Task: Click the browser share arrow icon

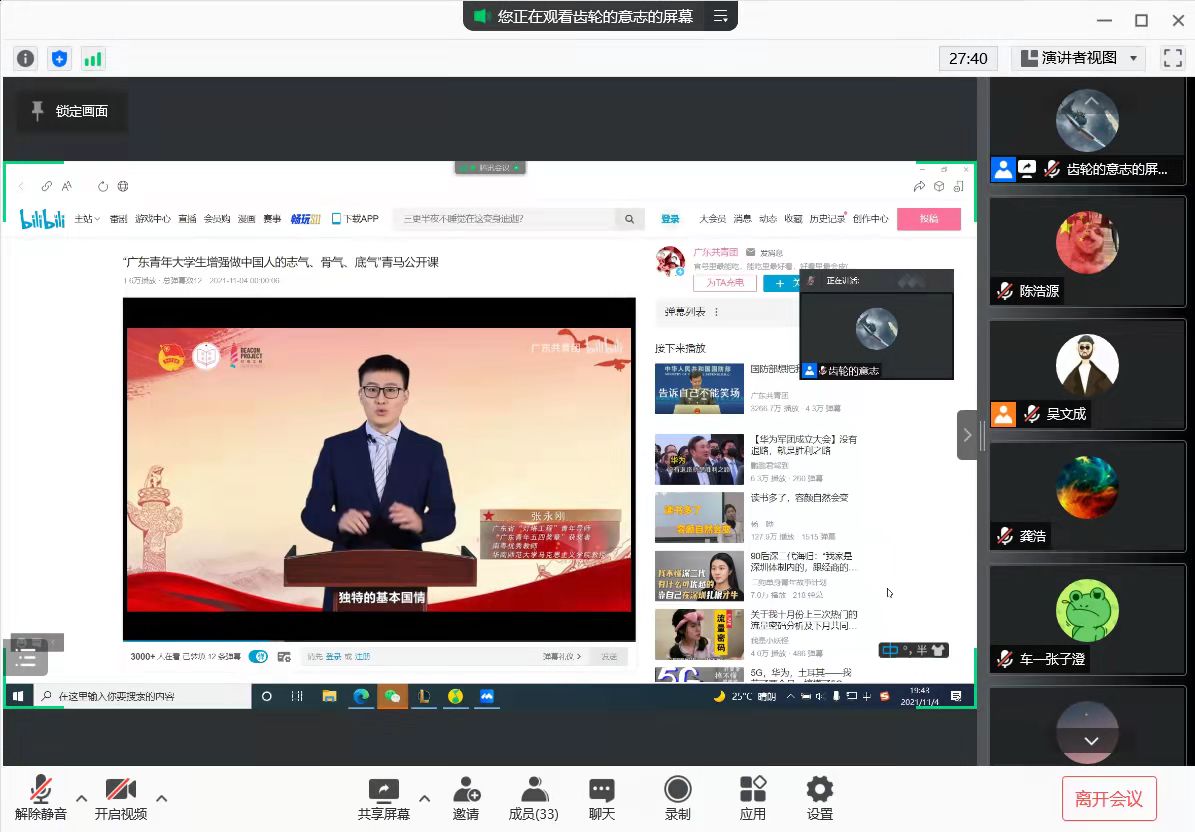Action: [919, 187]
